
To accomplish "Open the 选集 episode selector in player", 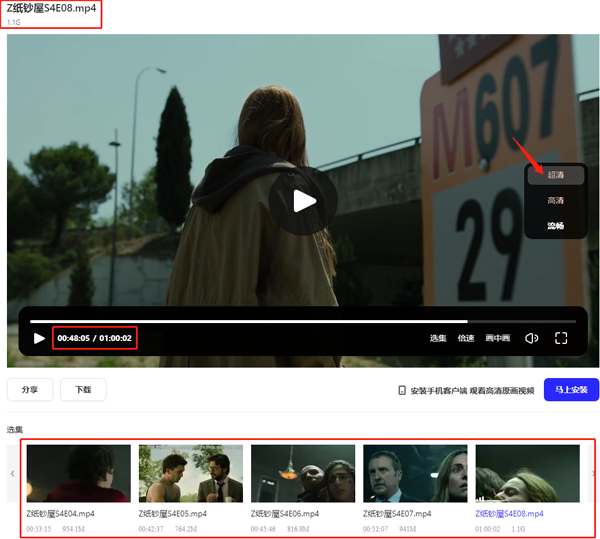I will pos(438,338).
